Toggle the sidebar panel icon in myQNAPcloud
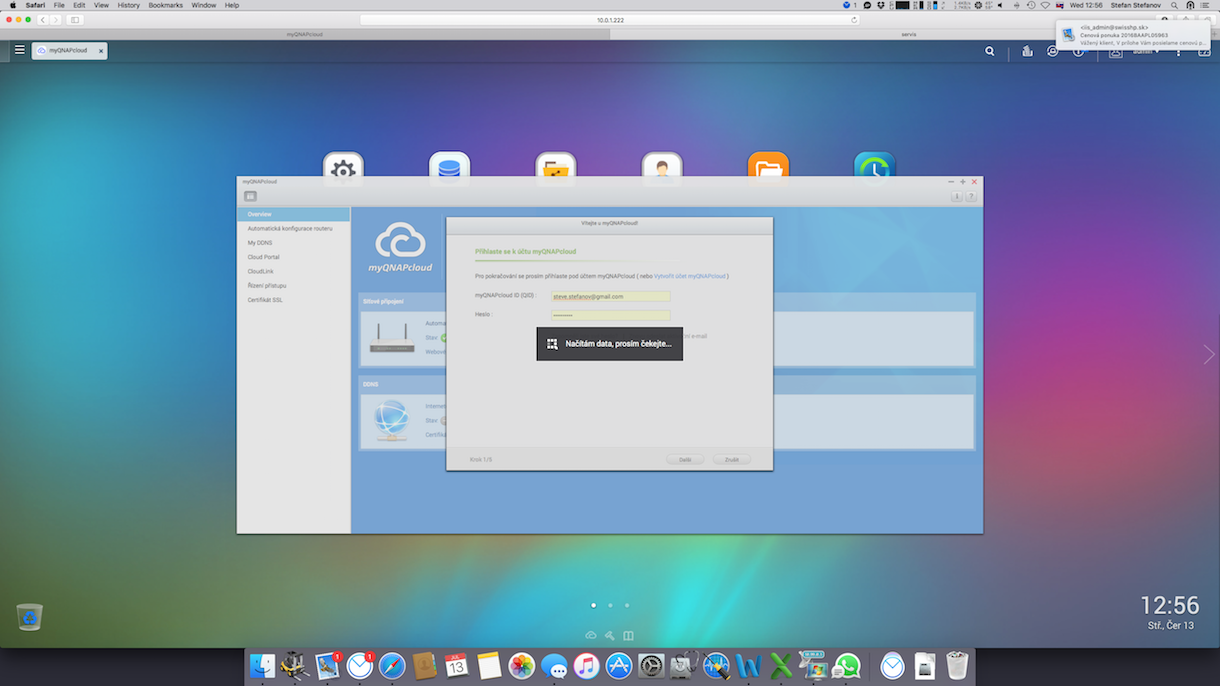The image size is (1220, 686). click(250, 197)
